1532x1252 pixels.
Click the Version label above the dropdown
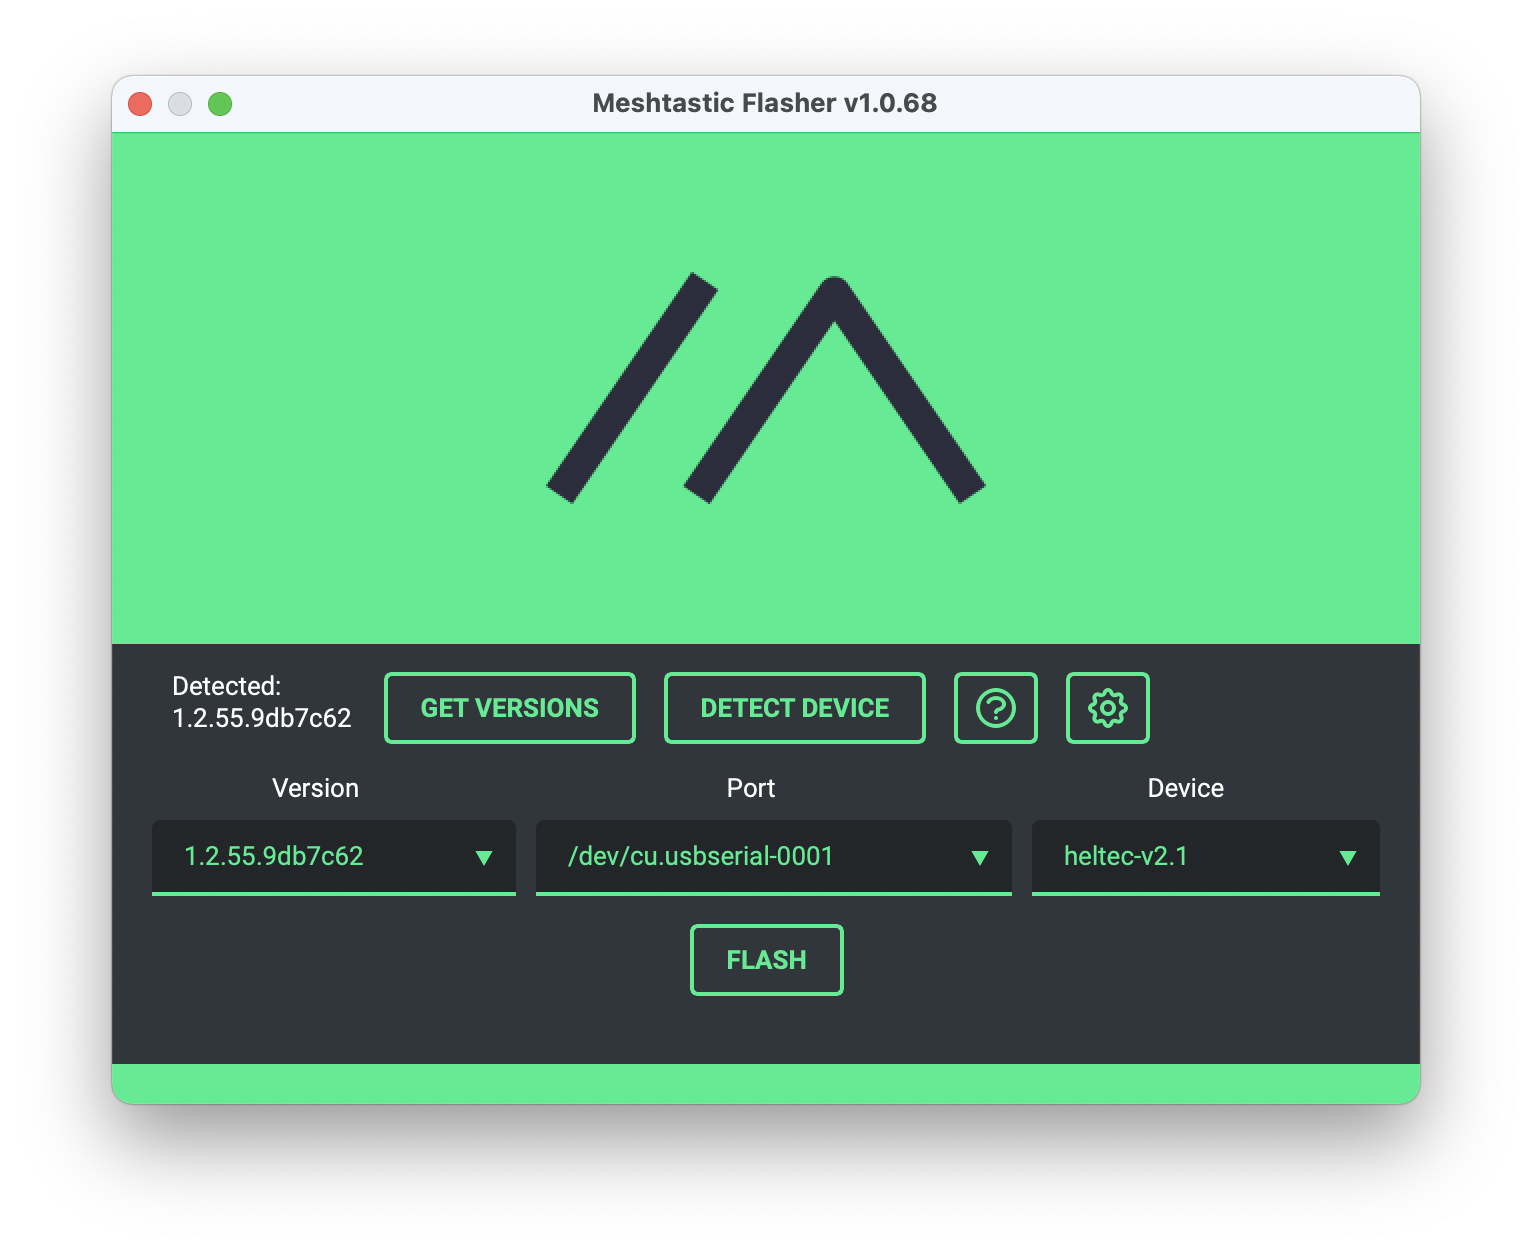pyautogui.click(x=315, y=788)
